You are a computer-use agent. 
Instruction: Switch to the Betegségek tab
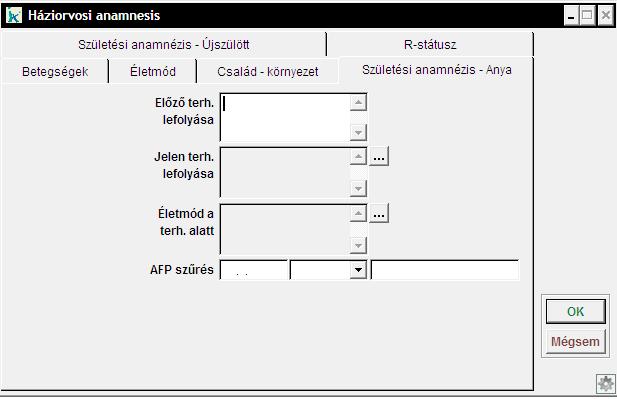coord(55,72)
